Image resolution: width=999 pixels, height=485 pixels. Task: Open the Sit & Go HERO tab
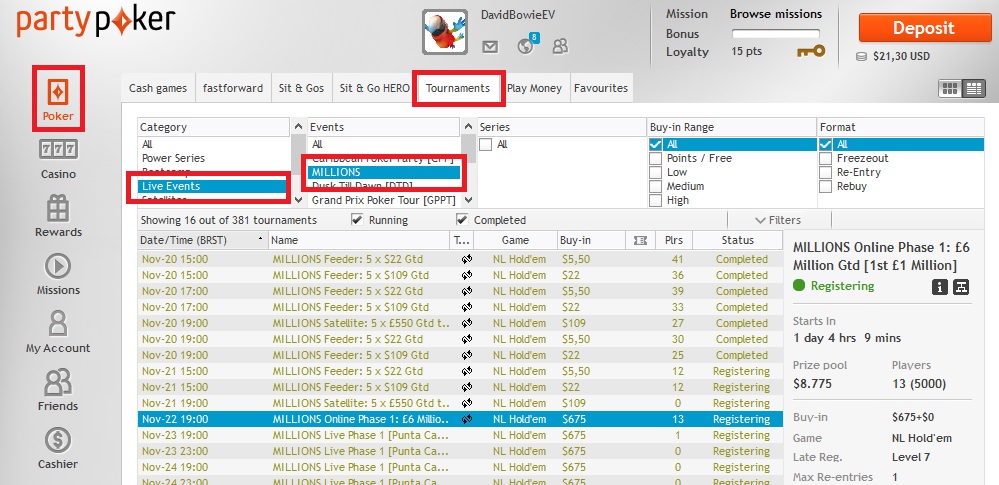pyautogui.click(x=375, y=88)
